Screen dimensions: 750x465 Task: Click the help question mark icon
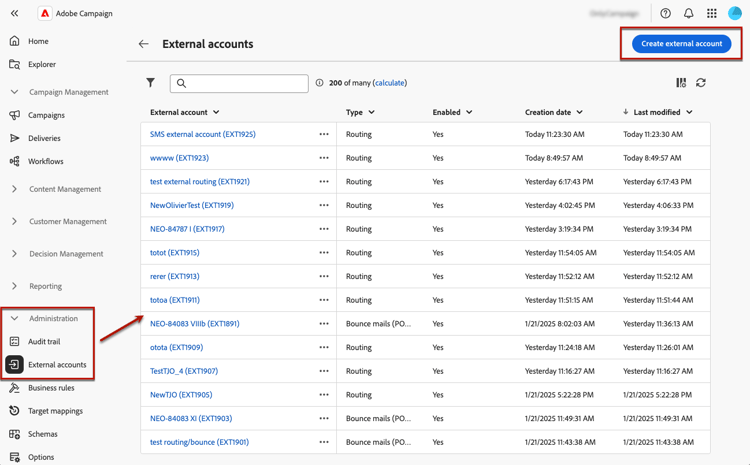click(x=665, y=14)
